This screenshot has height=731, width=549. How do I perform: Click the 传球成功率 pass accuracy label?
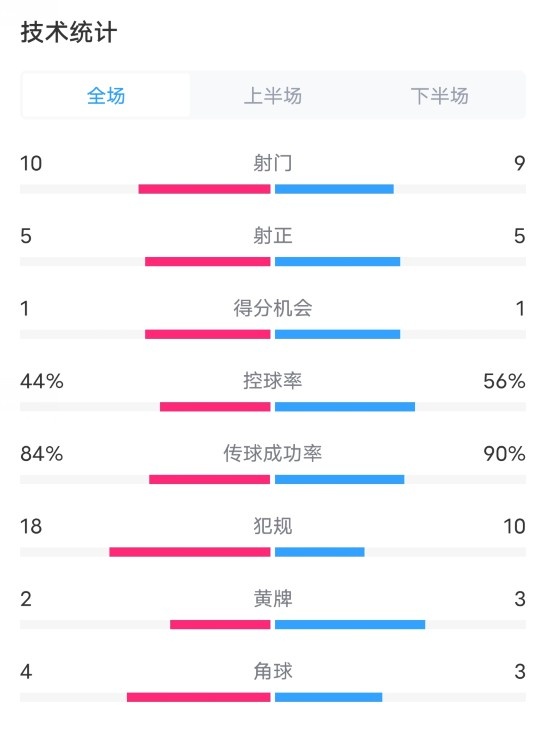coord(273,453)
